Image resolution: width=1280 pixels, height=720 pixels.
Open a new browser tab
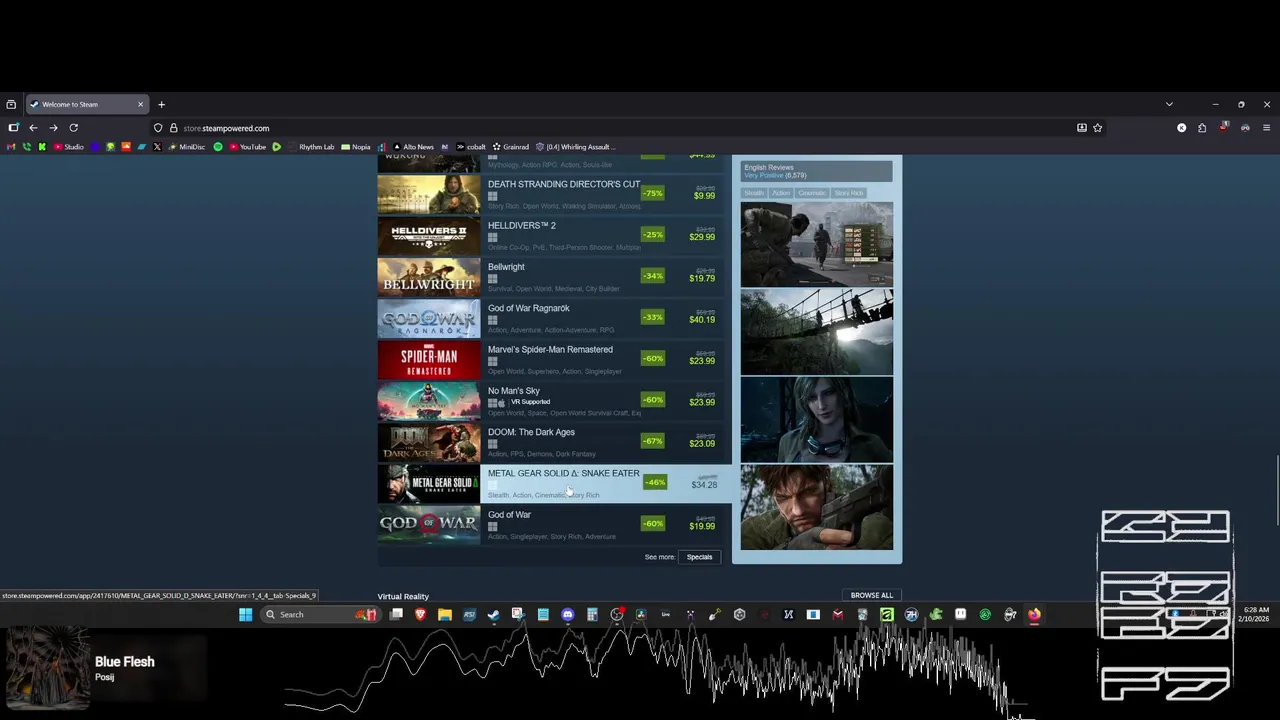click(x=161, y=104)
